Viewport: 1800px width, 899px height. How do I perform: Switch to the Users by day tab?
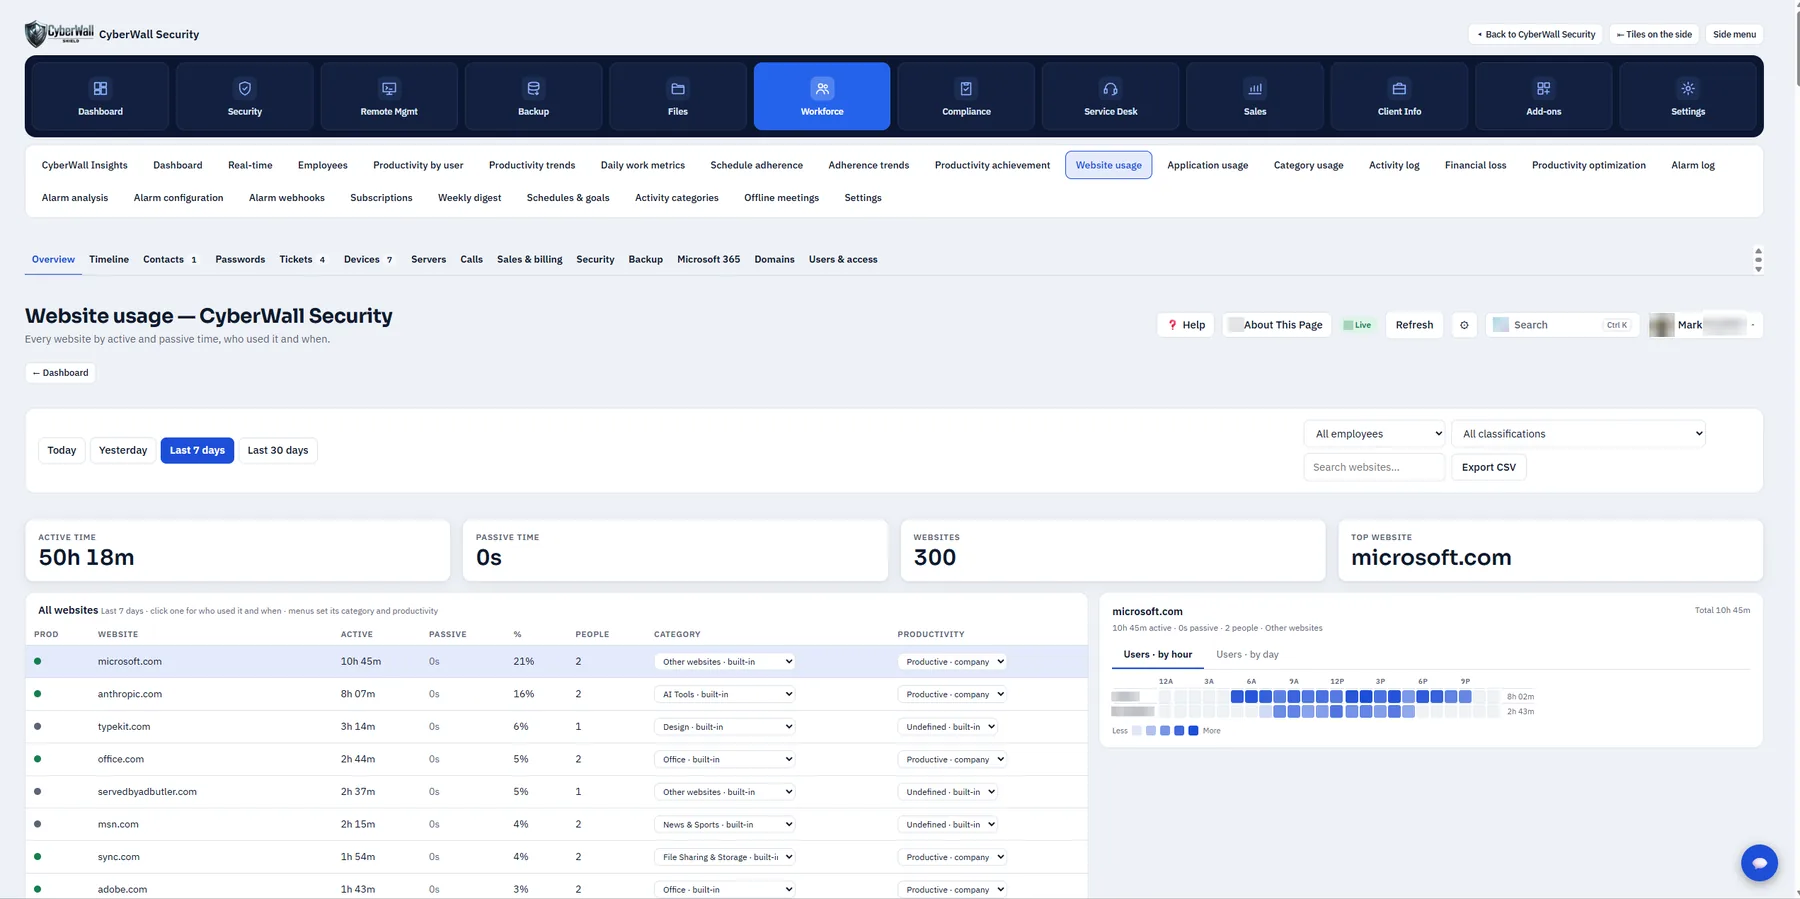pos(1247,654)
